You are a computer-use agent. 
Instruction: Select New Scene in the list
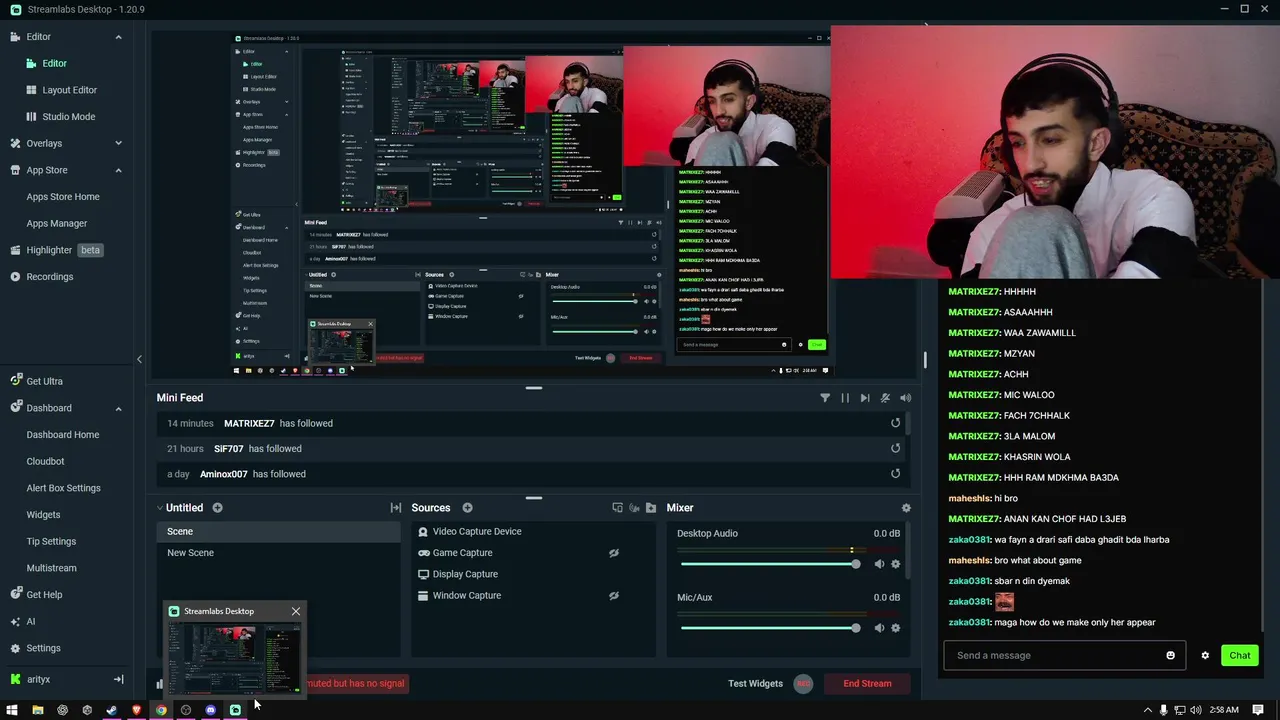278,553
